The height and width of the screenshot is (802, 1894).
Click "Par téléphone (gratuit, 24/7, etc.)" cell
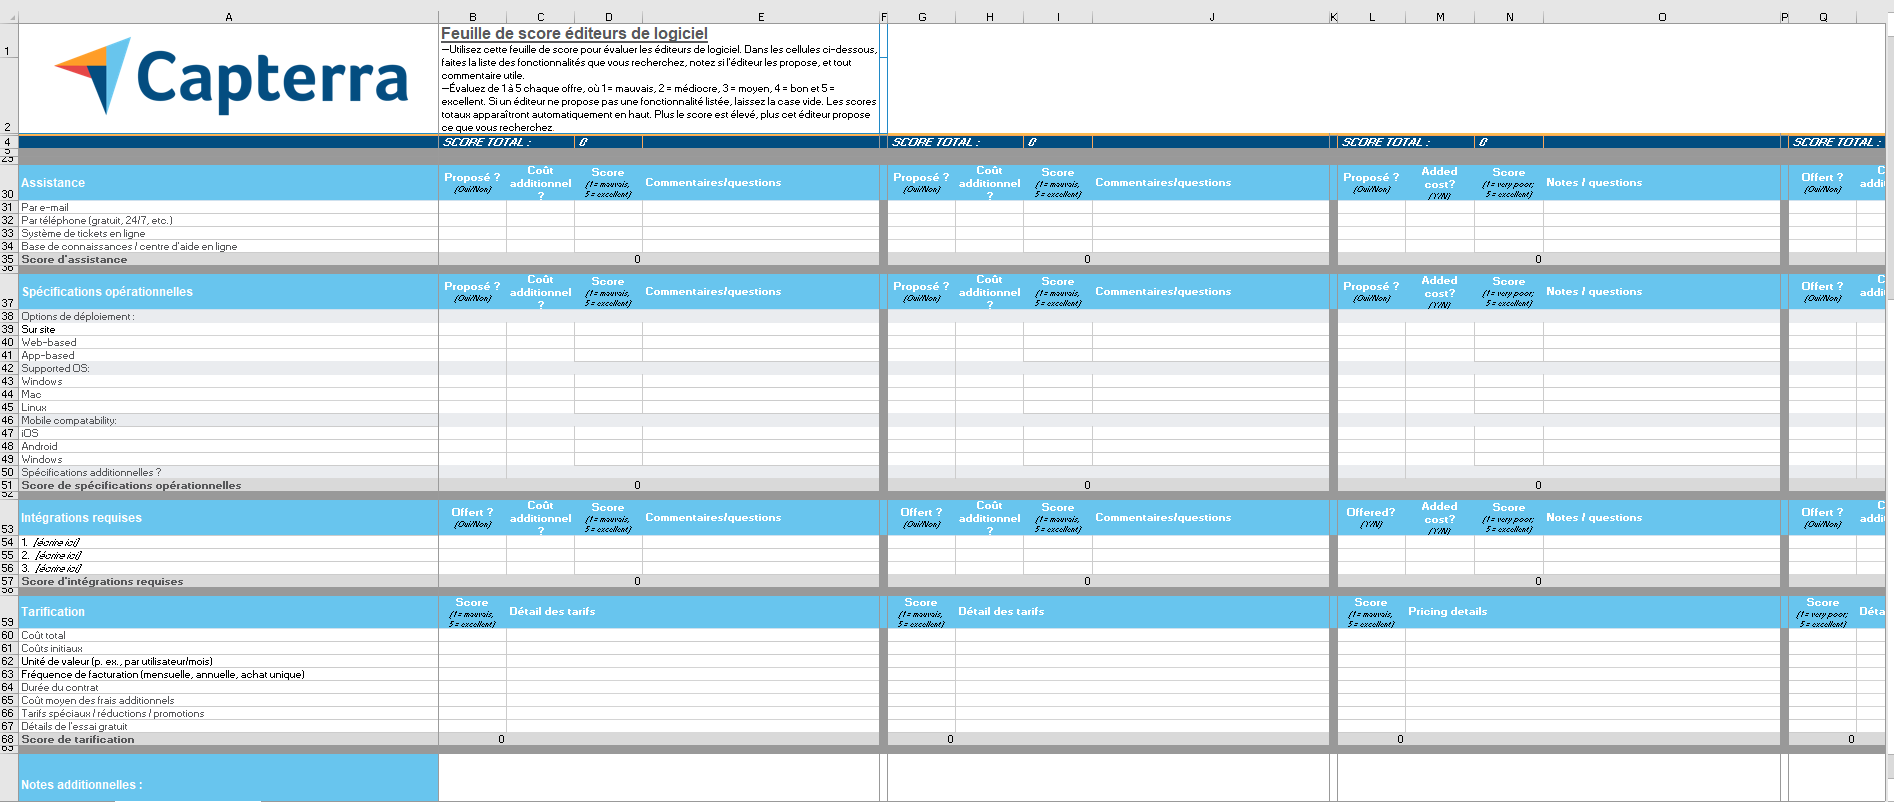pyautogui.click(x=228, y=220)
